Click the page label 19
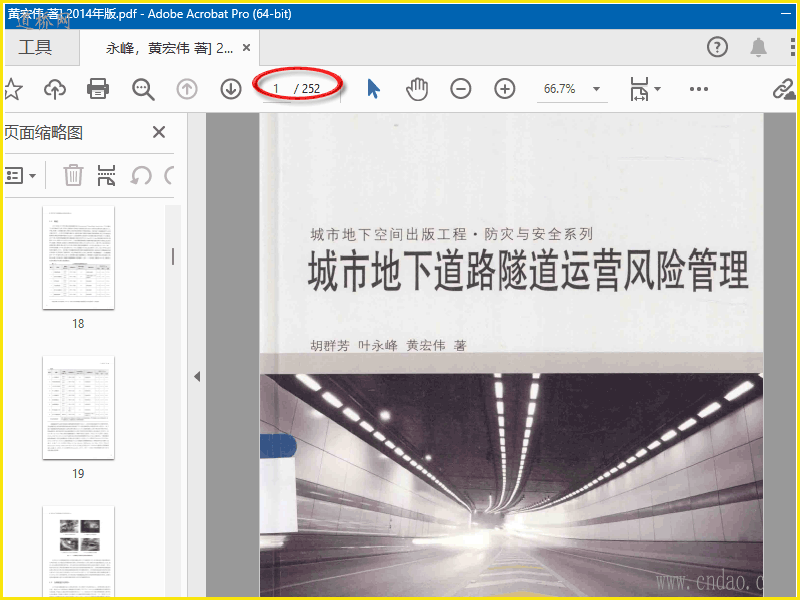This screenshot has height=600, width=800. (x=78, y=473)
